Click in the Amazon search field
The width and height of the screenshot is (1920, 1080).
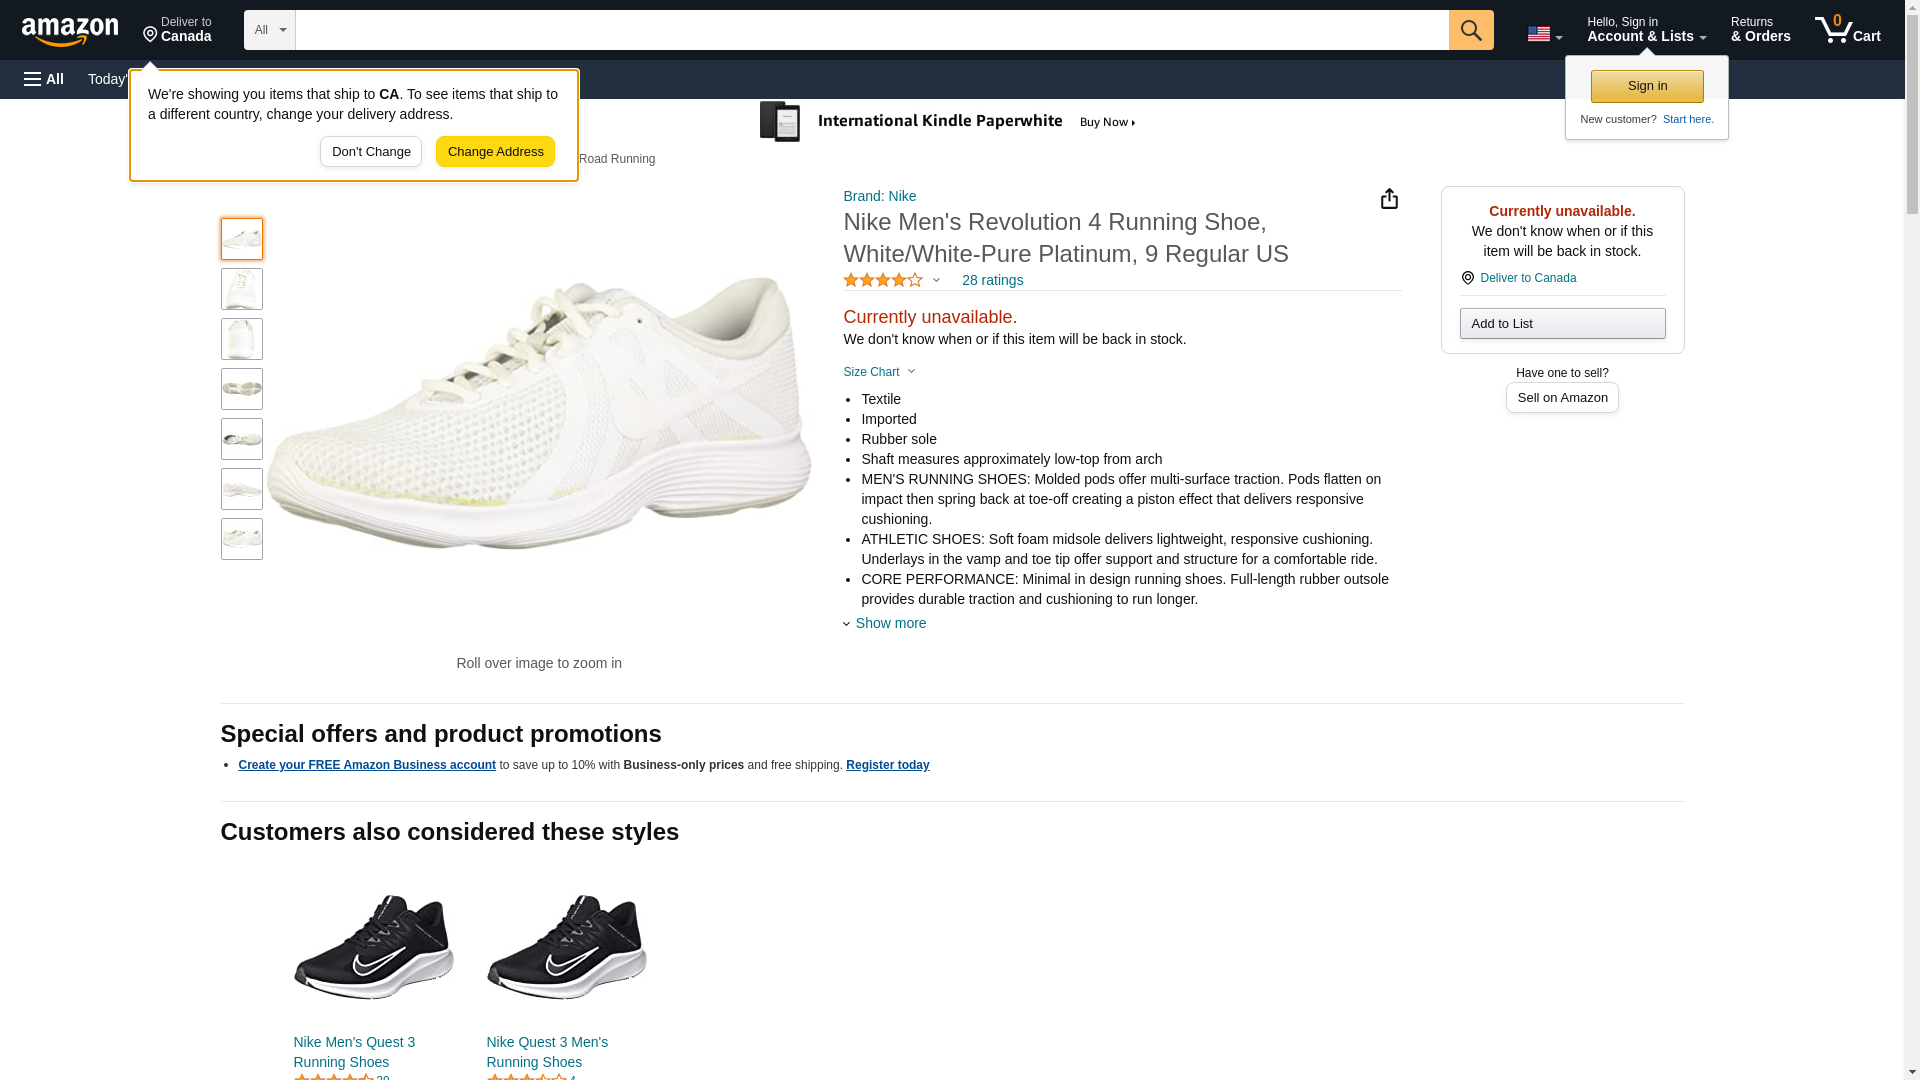point(871,30)
